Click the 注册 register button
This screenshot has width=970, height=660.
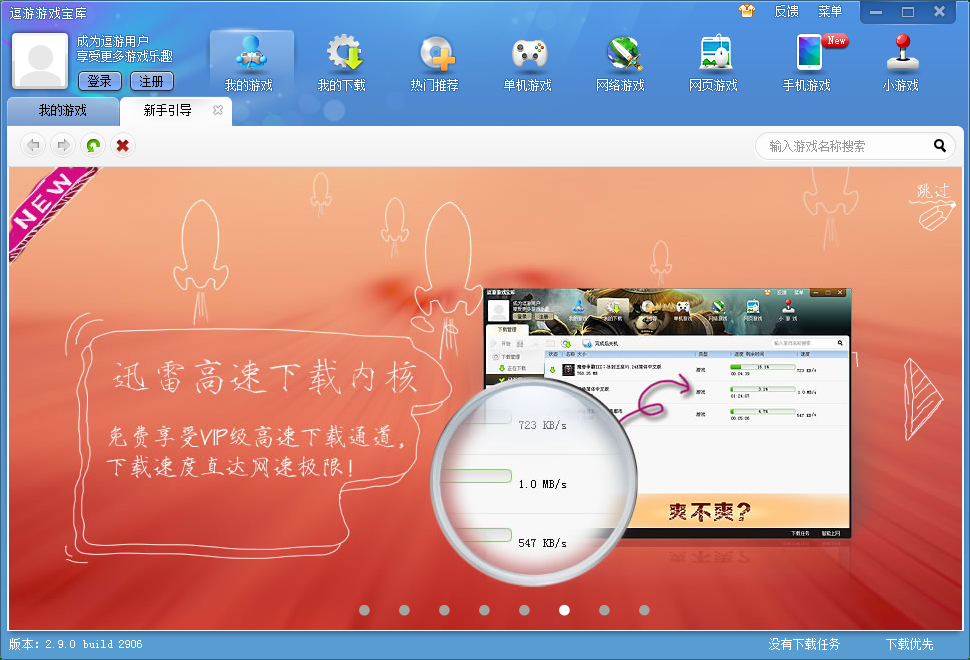click(152, 81)
